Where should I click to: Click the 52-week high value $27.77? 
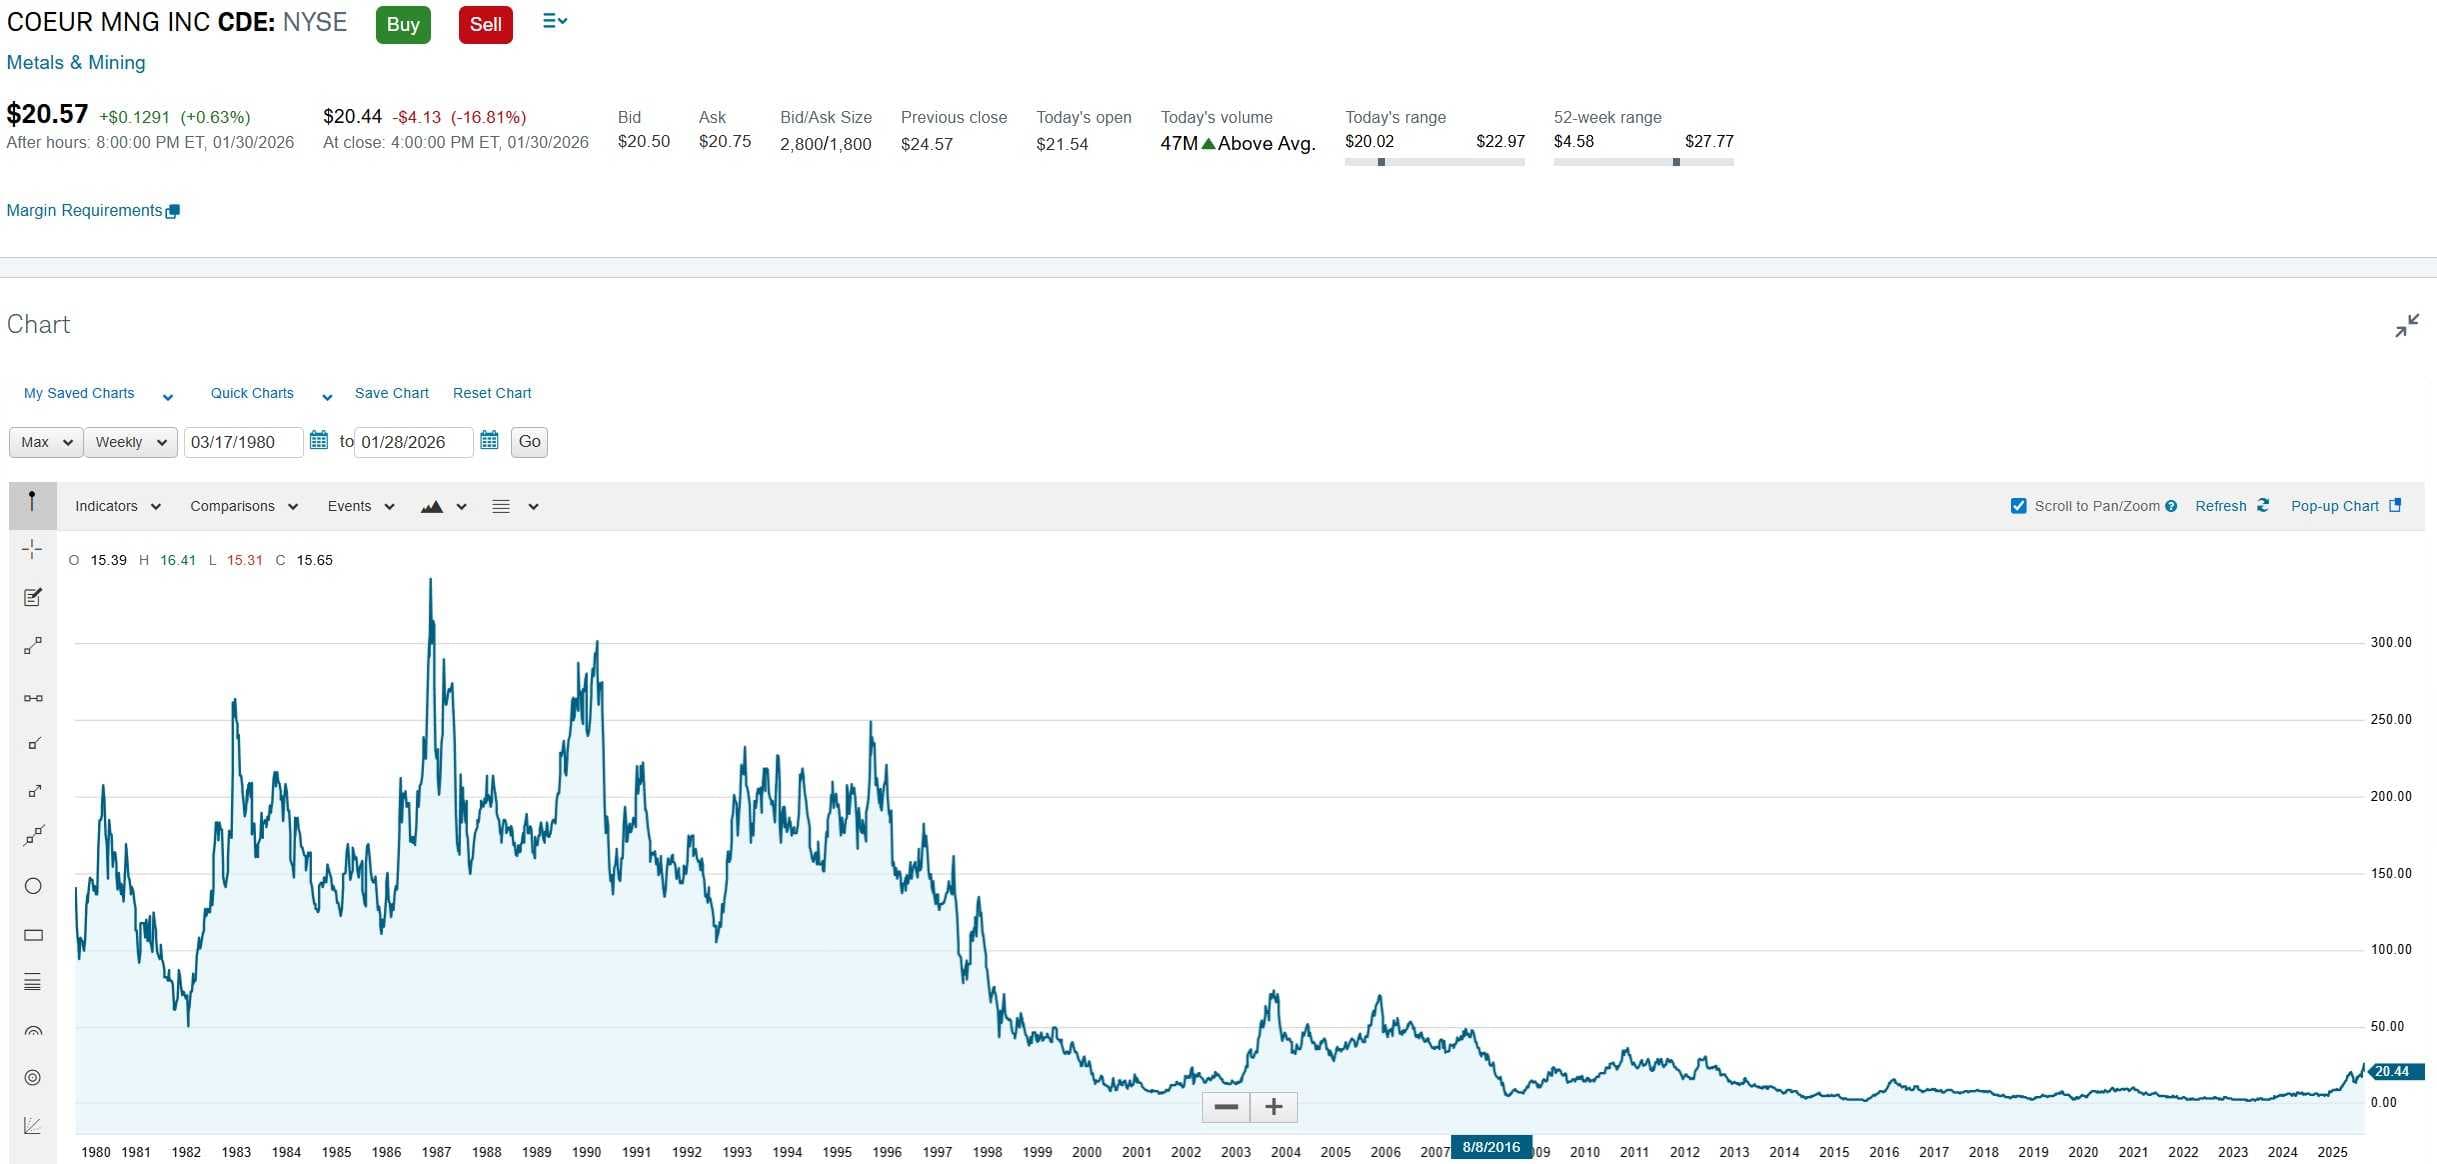(1709, 141)
